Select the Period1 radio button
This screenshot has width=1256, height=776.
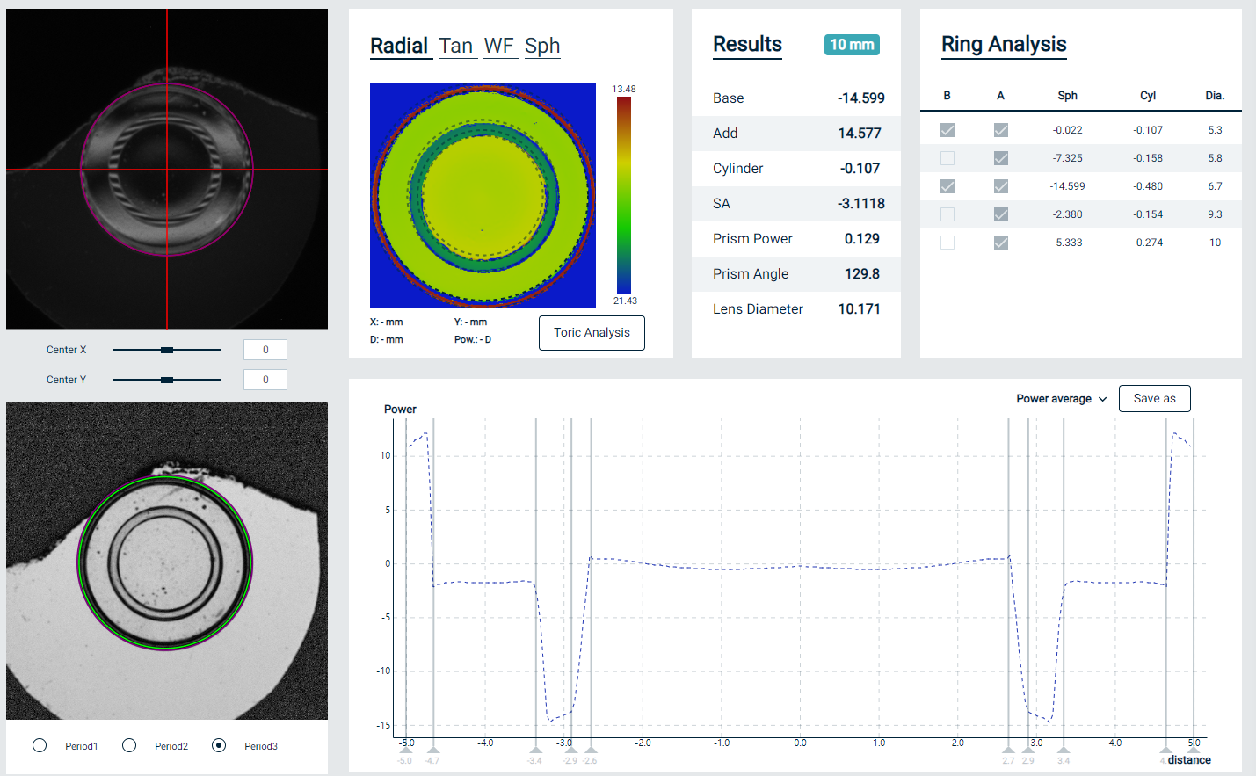[40, 745]
